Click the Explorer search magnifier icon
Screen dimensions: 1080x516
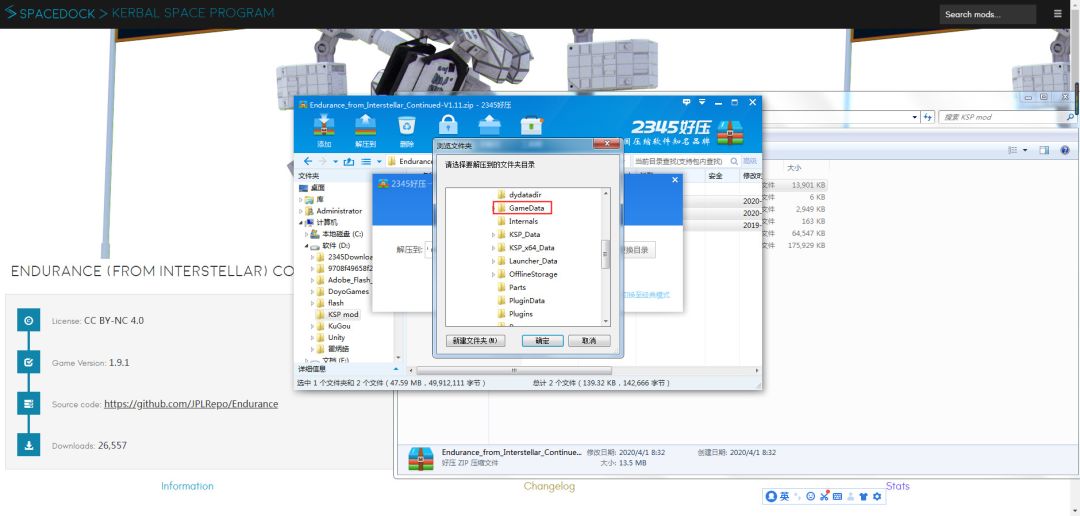coord(1070,117)
